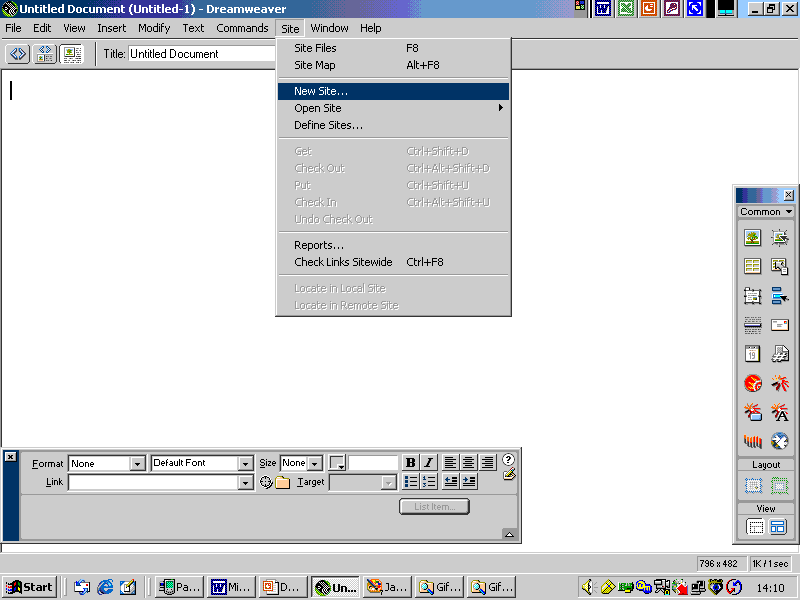Browse for link file folder icon
The width and height of the screenshot is (800, 600).
click(282, 482)
